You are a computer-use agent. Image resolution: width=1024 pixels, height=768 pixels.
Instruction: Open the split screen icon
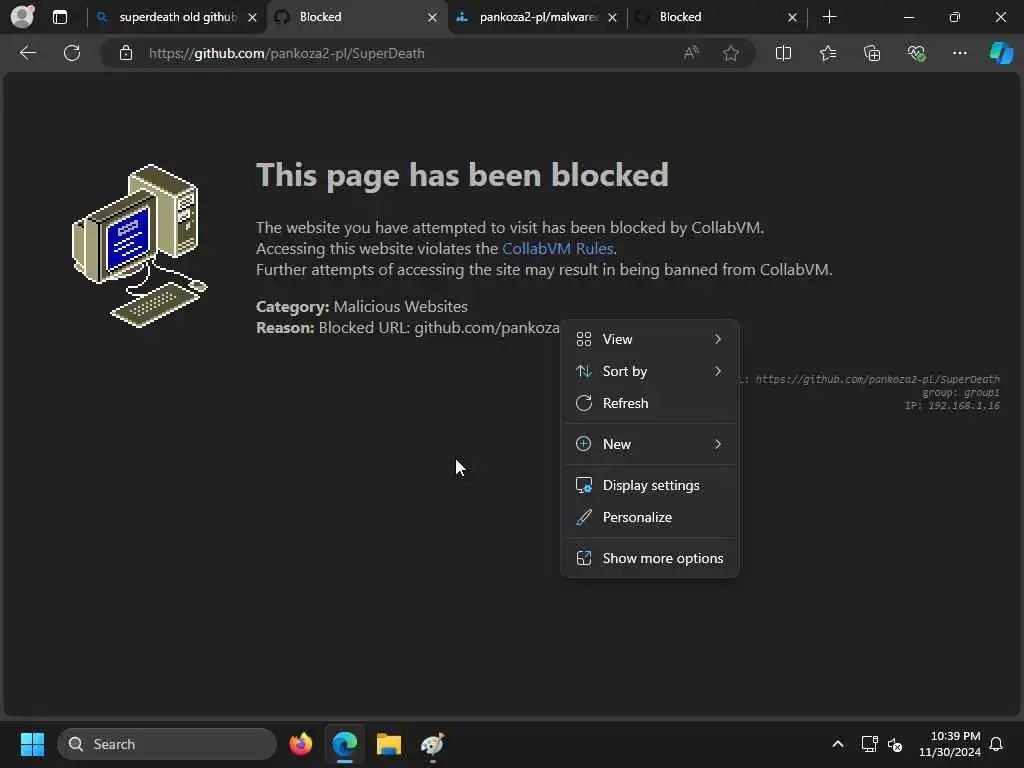(783, 53)
